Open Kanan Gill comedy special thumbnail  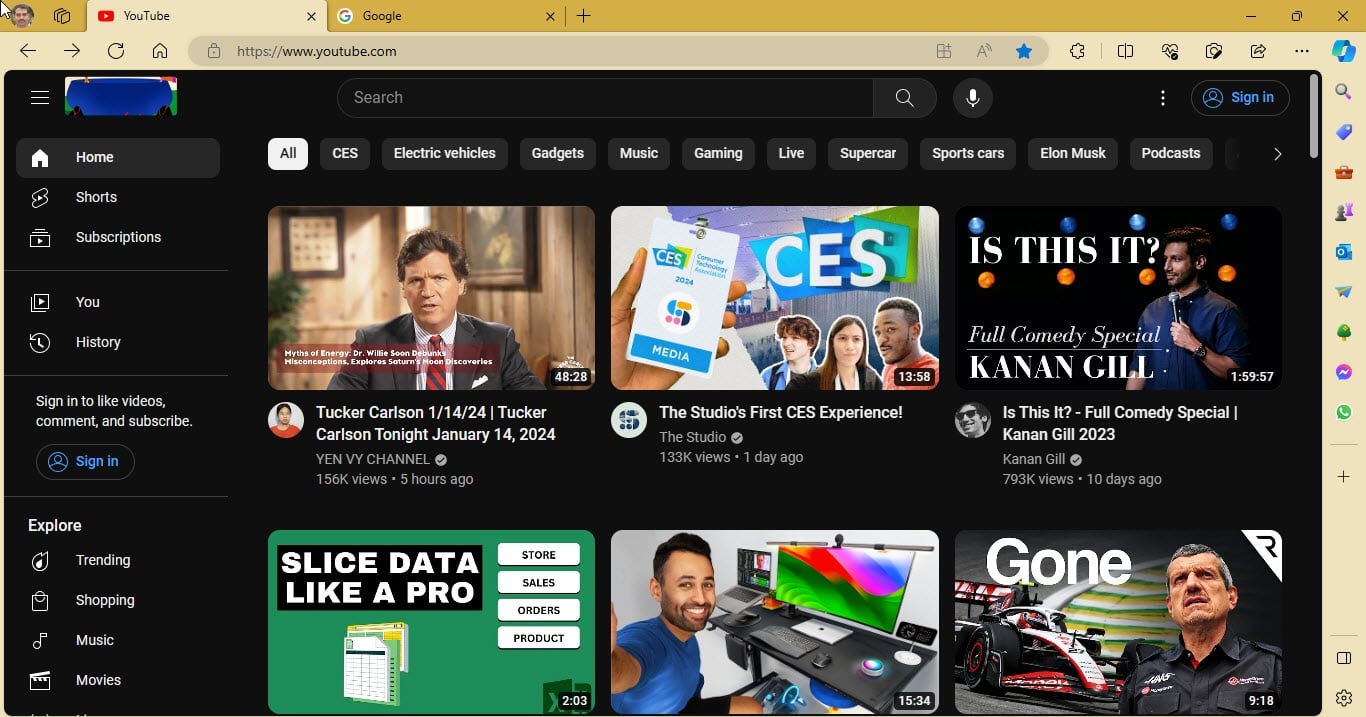click(x=1118, y=298)
